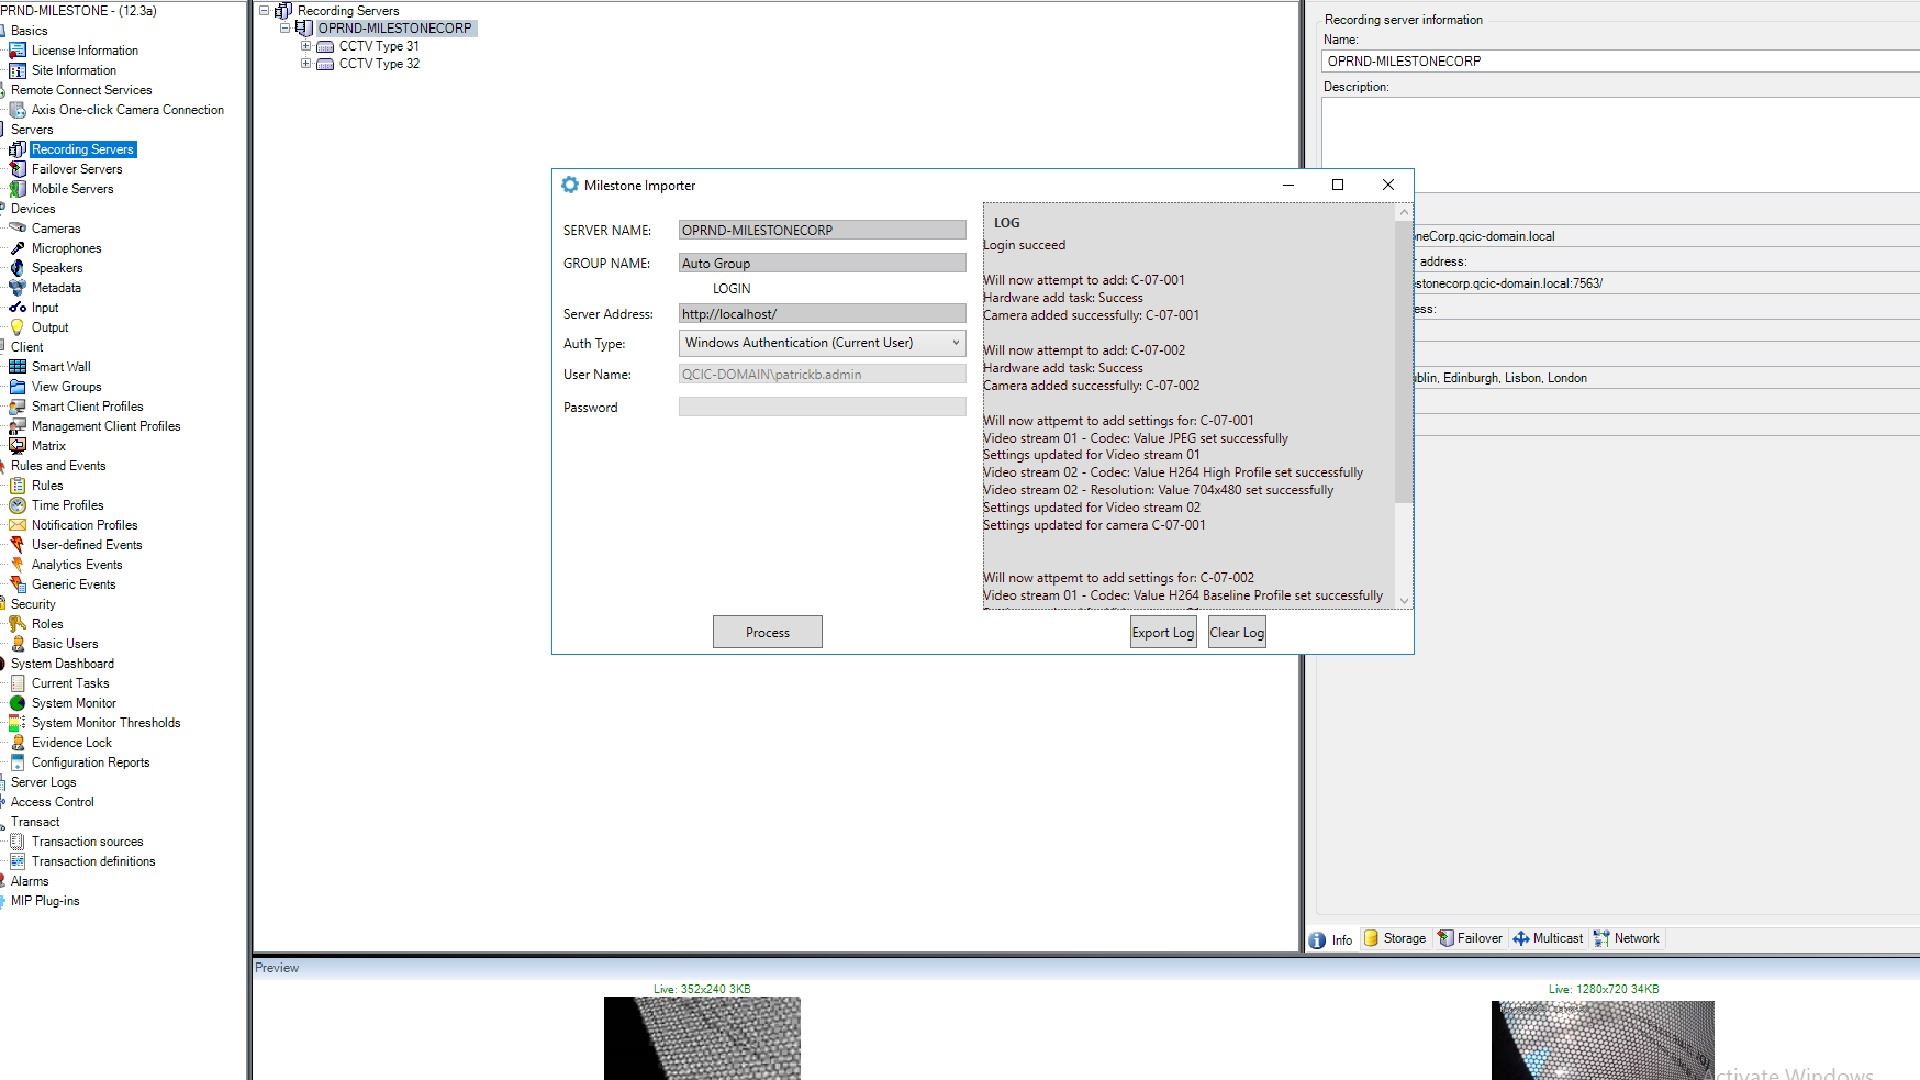Click the LOGIN button in importer

(732, 288)
